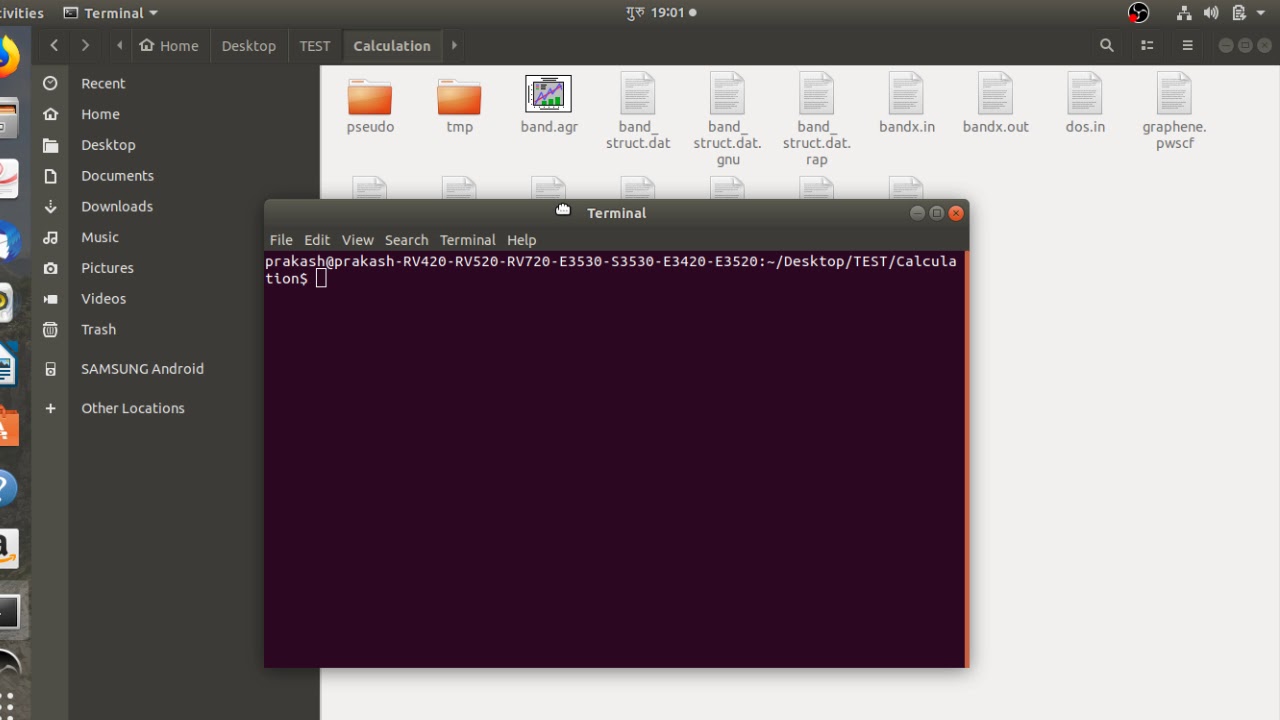Open the Terminal Help menu
This screenshot has width=1280, height=720.
coord(521,240)
